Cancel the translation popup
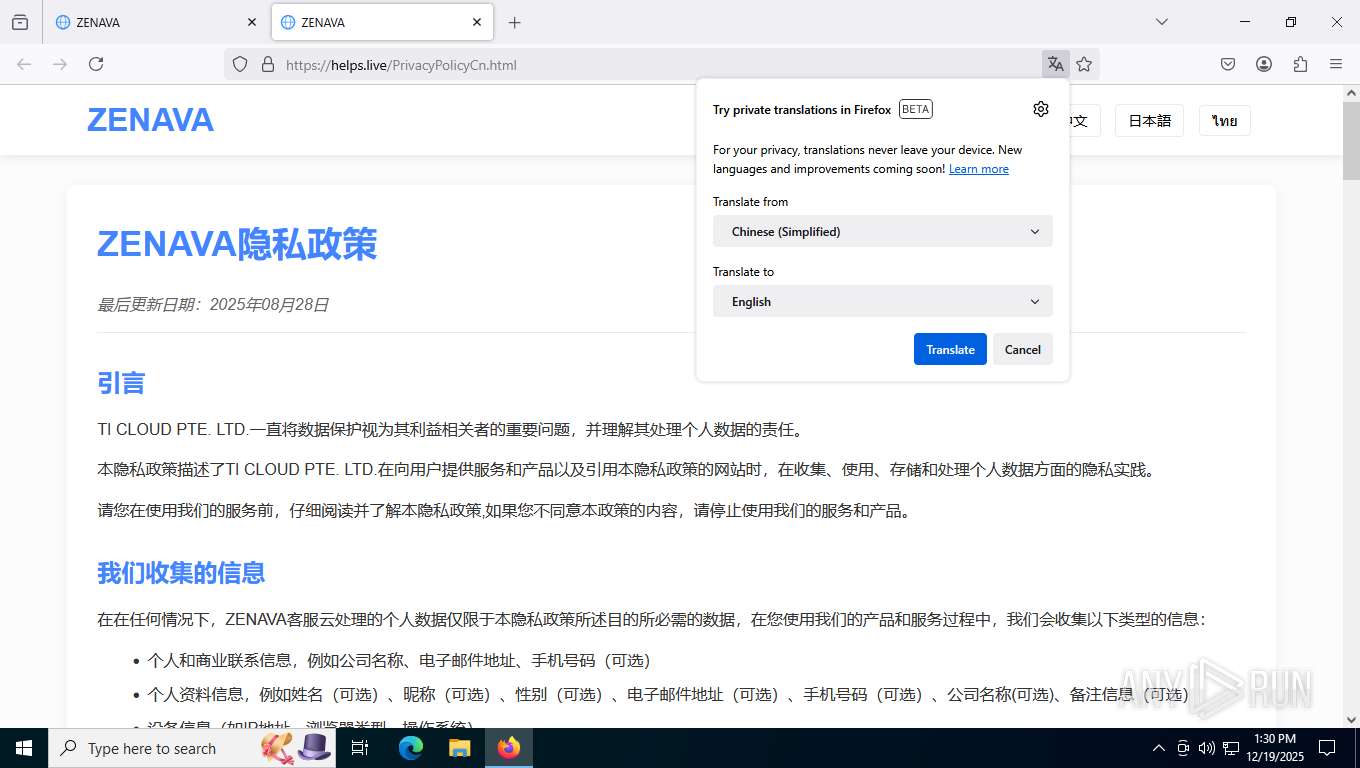1360x768 pixels. 1022,349
